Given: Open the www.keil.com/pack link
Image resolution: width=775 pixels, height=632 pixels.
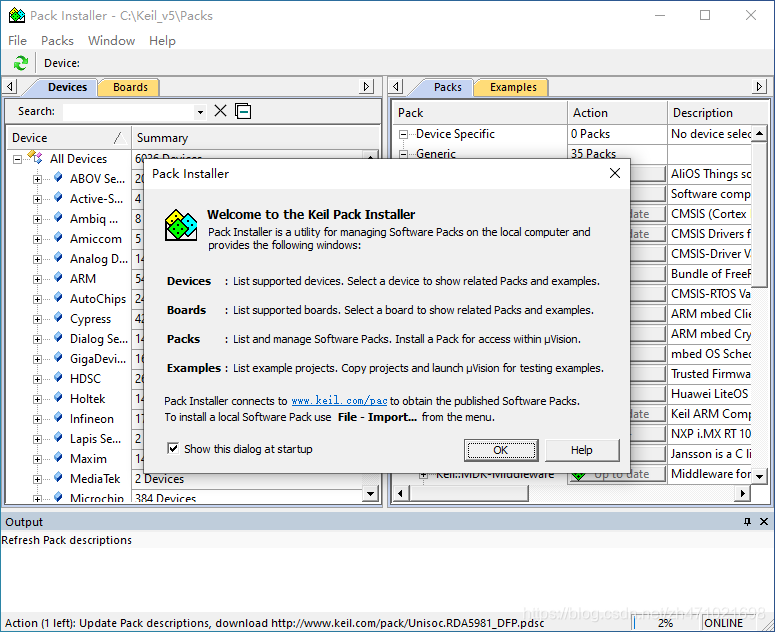Looking at the screenshot, I should point(339,401).
